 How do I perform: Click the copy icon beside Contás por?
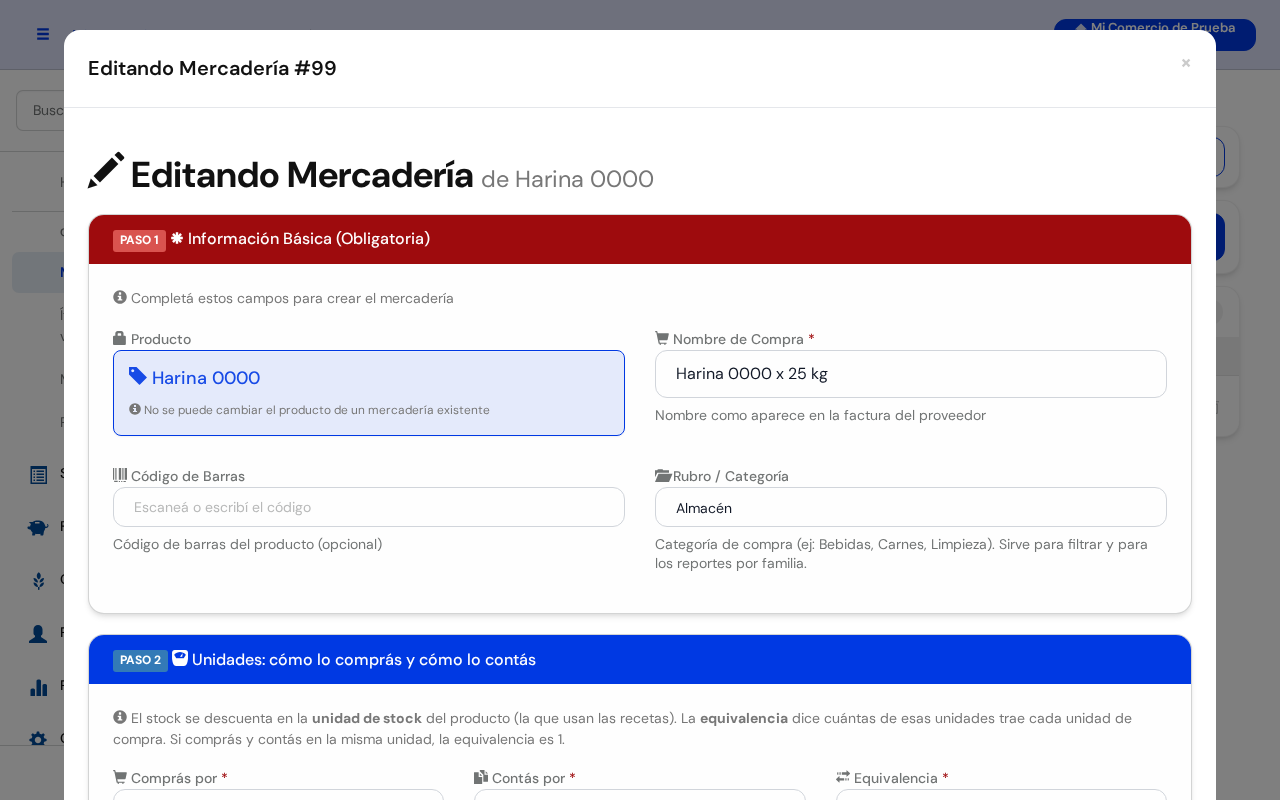click(x=481, y=777)
